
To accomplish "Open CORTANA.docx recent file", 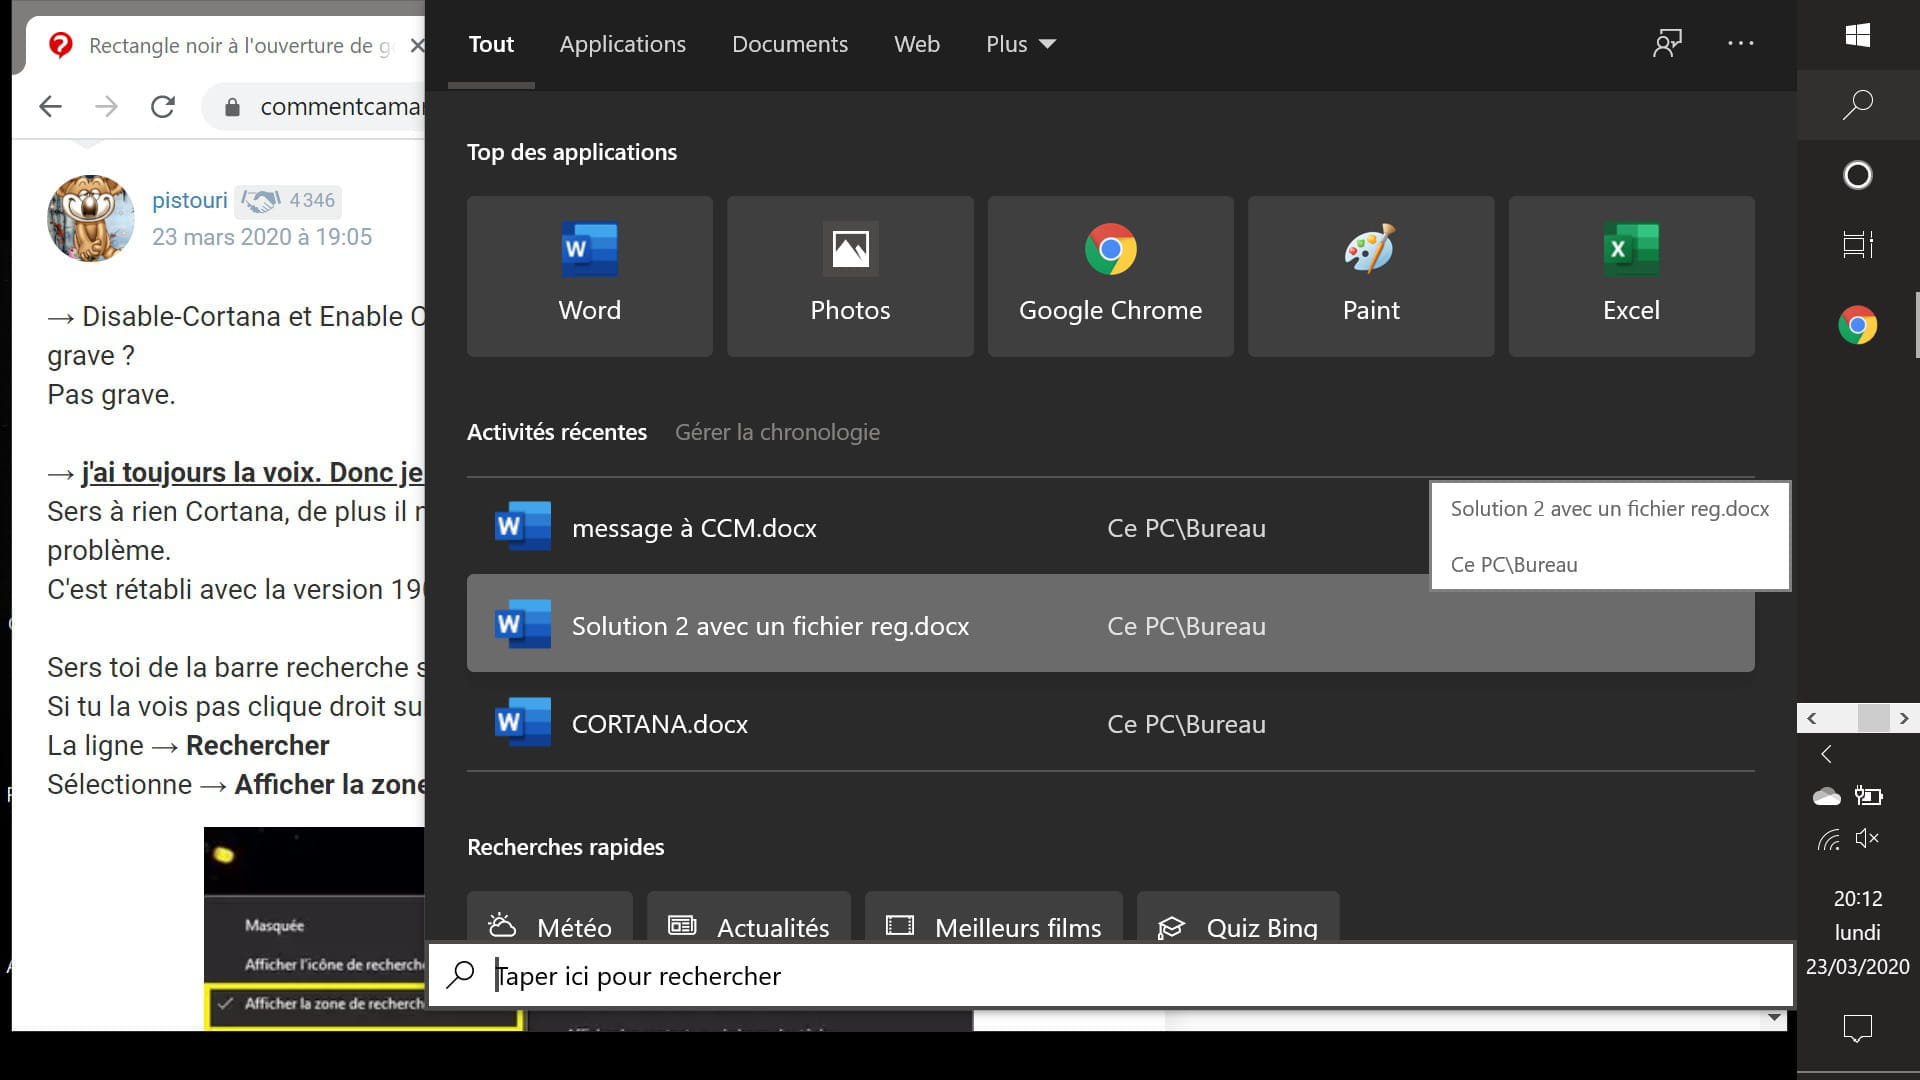I will 1110,723.
